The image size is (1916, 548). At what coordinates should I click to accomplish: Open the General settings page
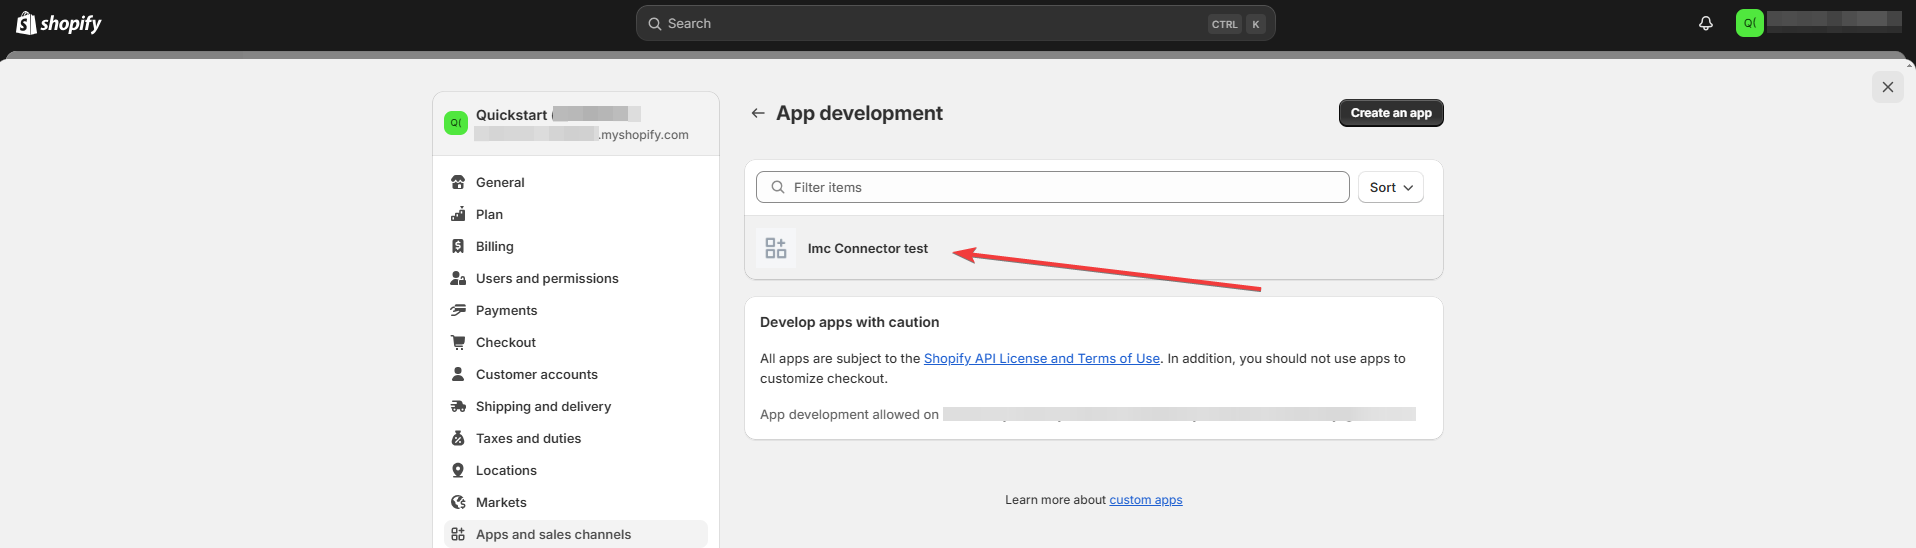500,182
